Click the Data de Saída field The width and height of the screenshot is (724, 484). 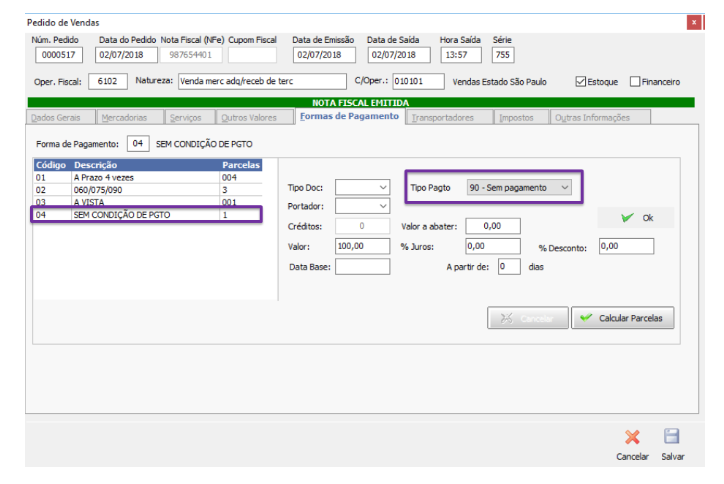(399, 55)
